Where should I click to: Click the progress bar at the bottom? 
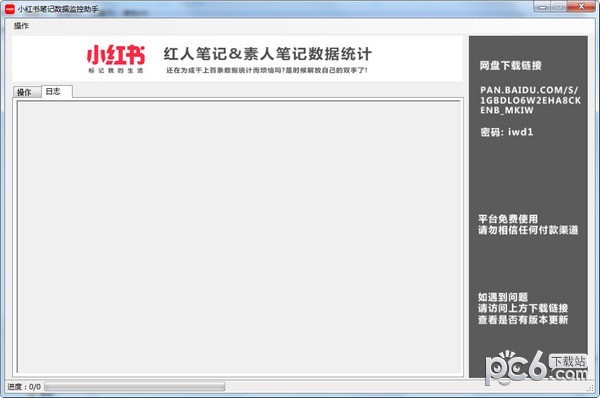click(x=135, y=387)
